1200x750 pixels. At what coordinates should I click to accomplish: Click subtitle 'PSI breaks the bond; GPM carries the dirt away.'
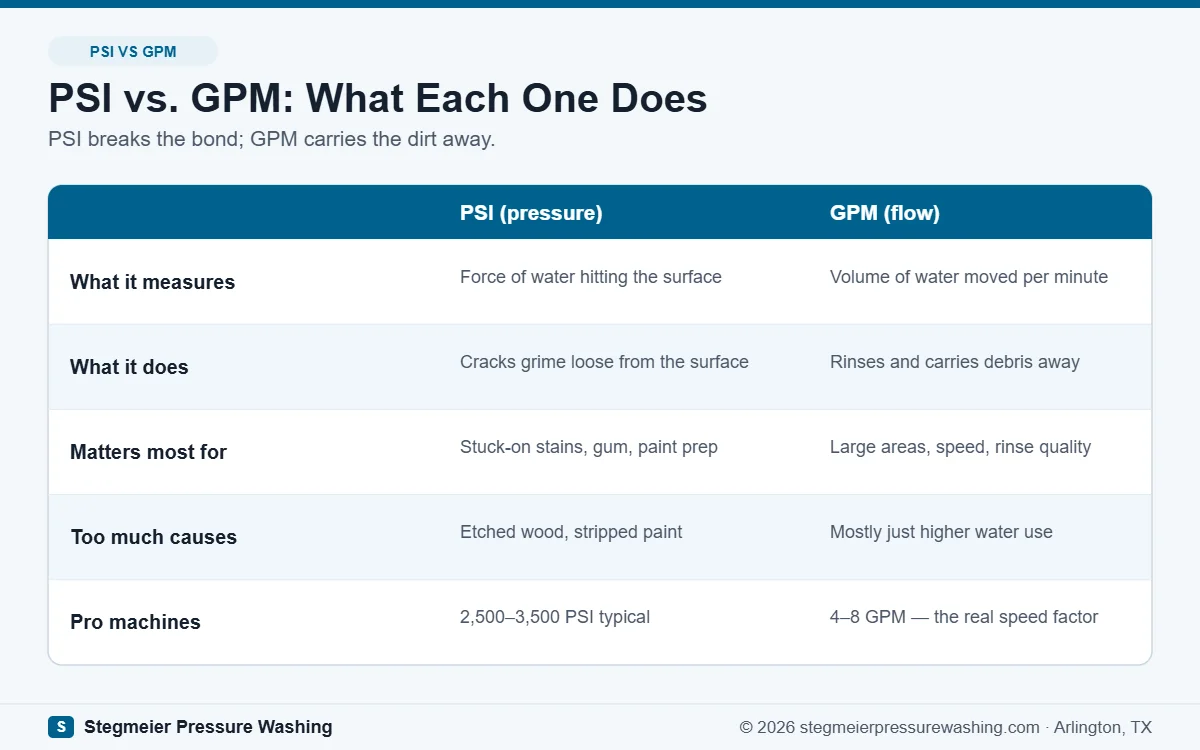(272, 139)
